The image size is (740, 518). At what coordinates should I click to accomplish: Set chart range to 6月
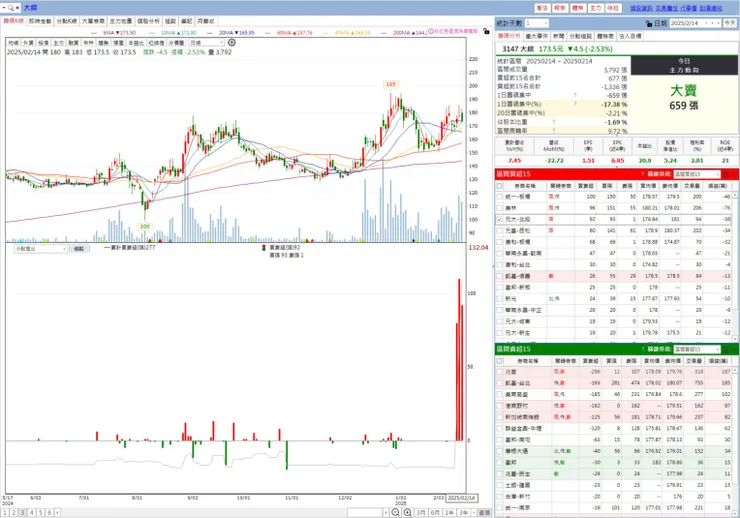click(x=435, y=512)
